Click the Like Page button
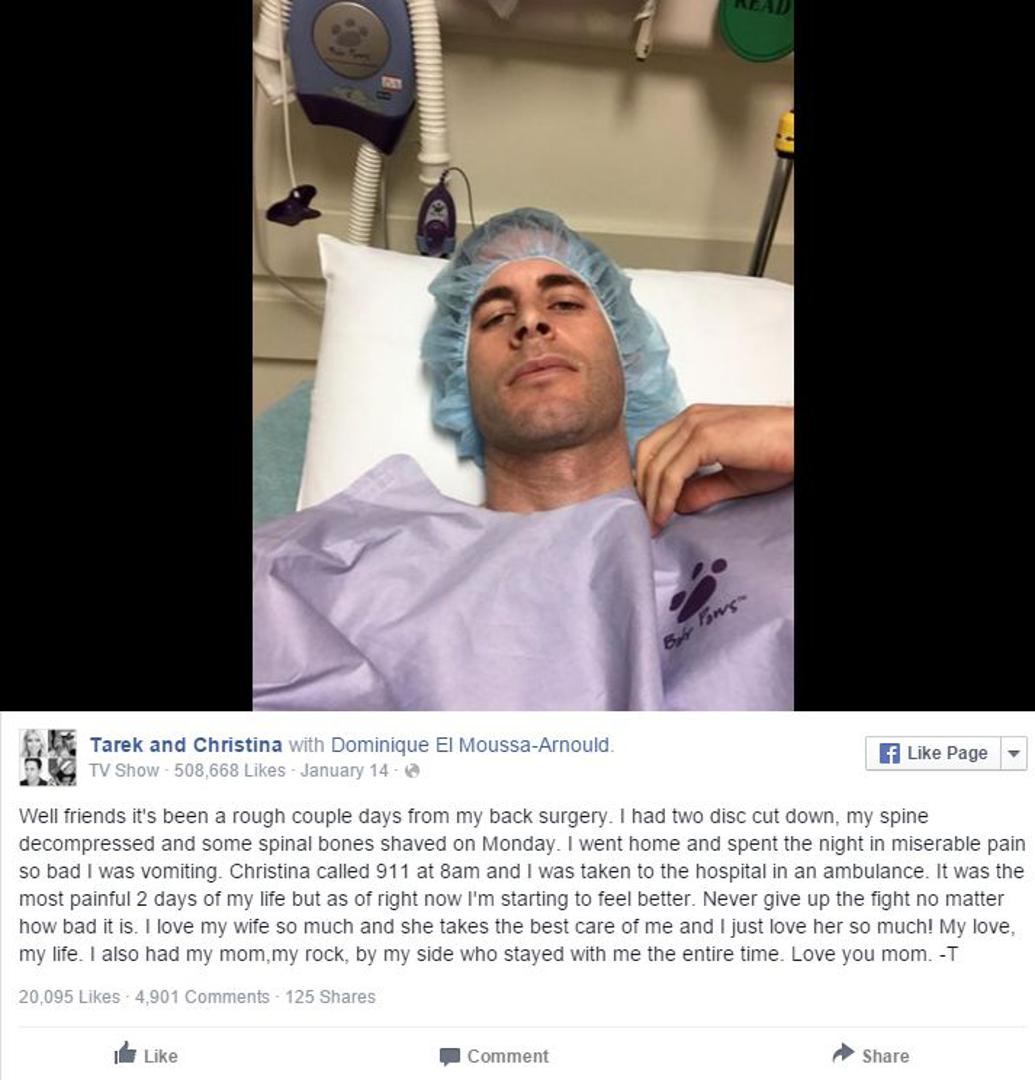The width and height of the screenshot is (1035, 1080). point(933,753)
